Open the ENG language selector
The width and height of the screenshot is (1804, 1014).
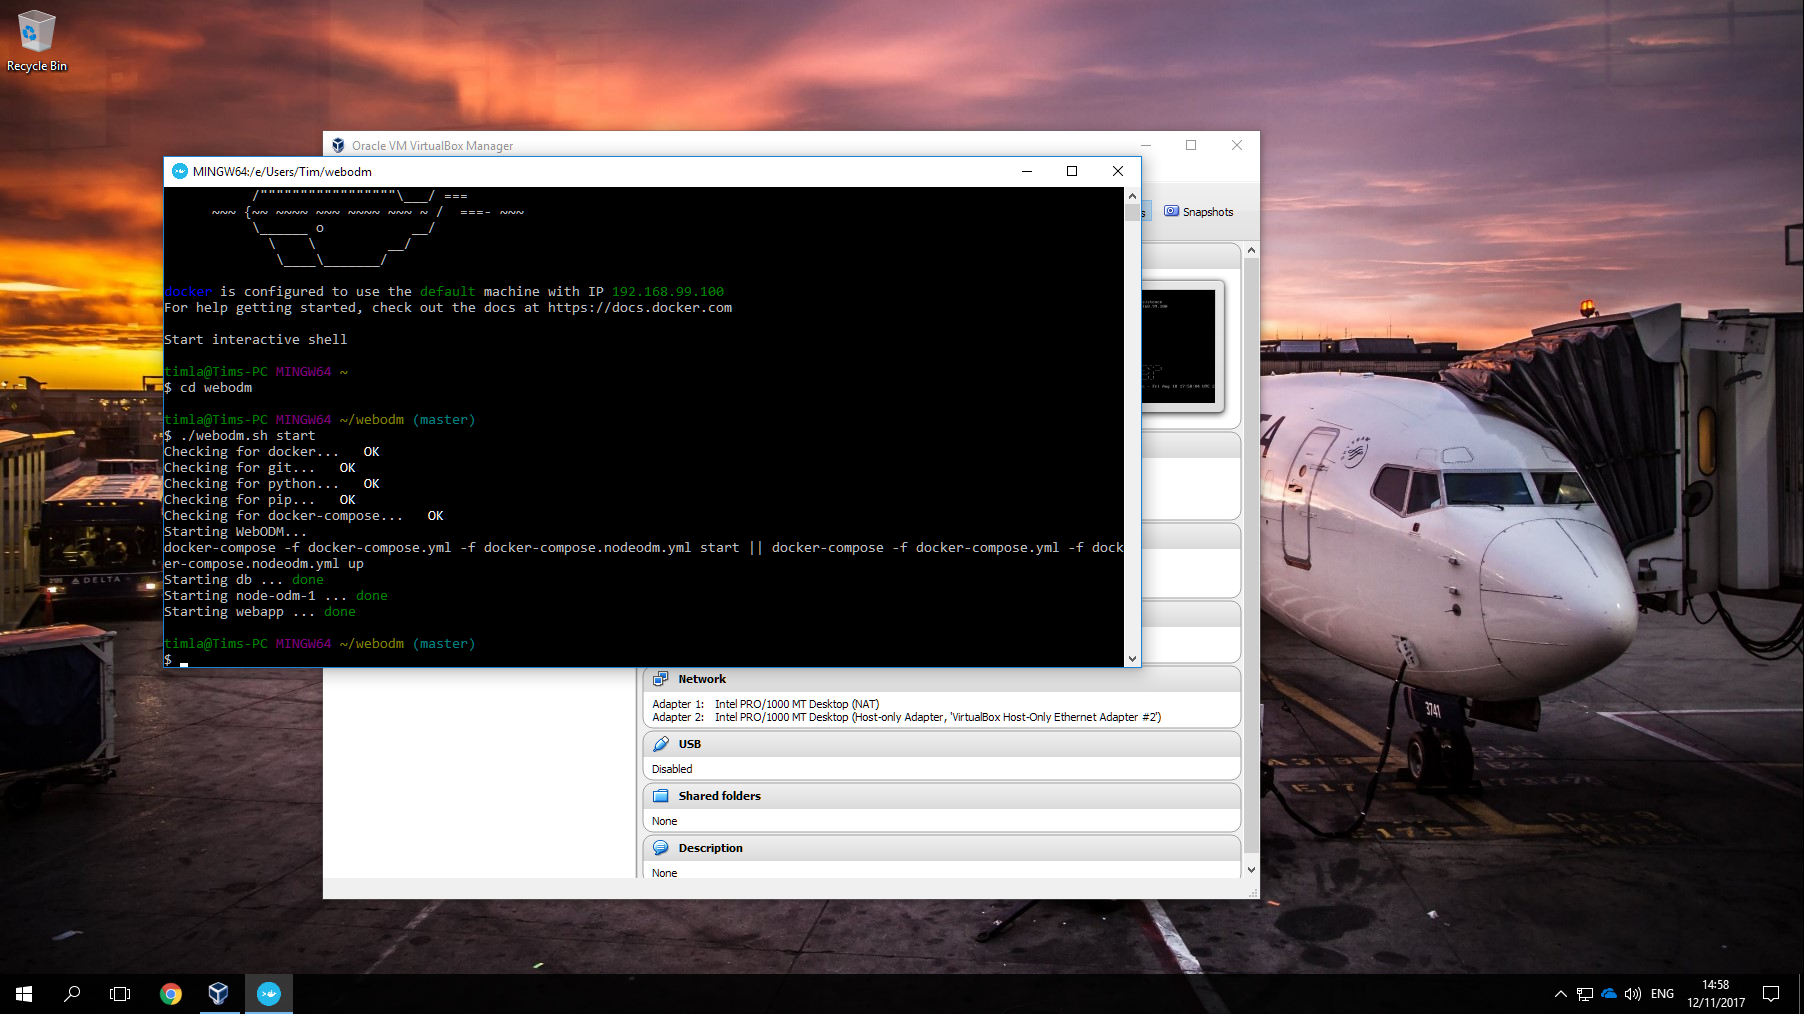click(x=1661, y=993)
